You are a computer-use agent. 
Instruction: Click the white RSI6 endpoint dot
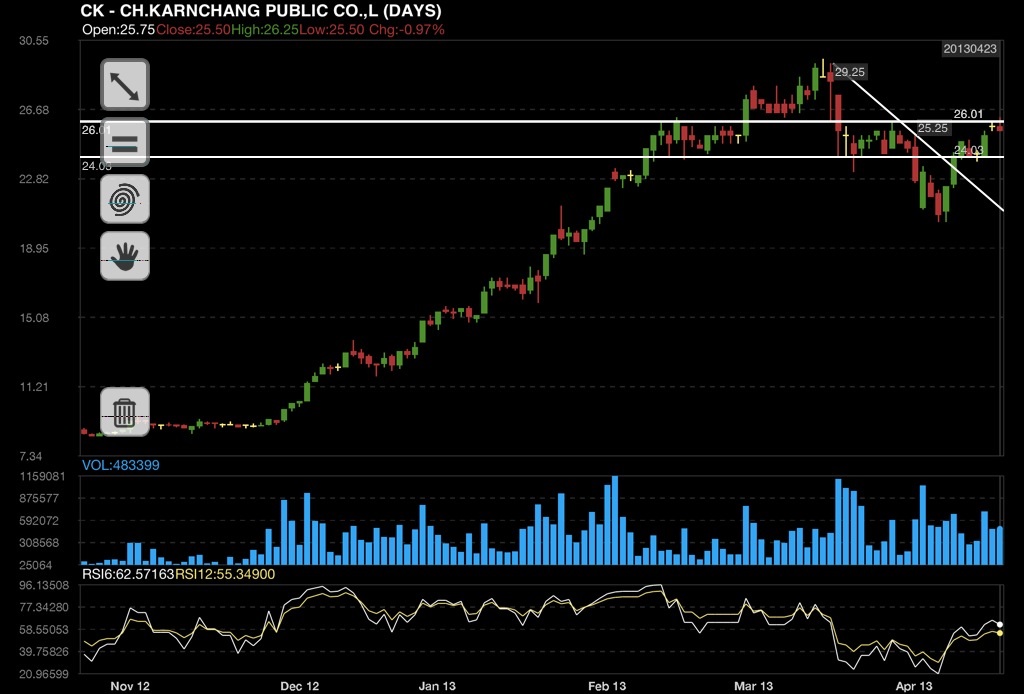[x=1000, y=625]
